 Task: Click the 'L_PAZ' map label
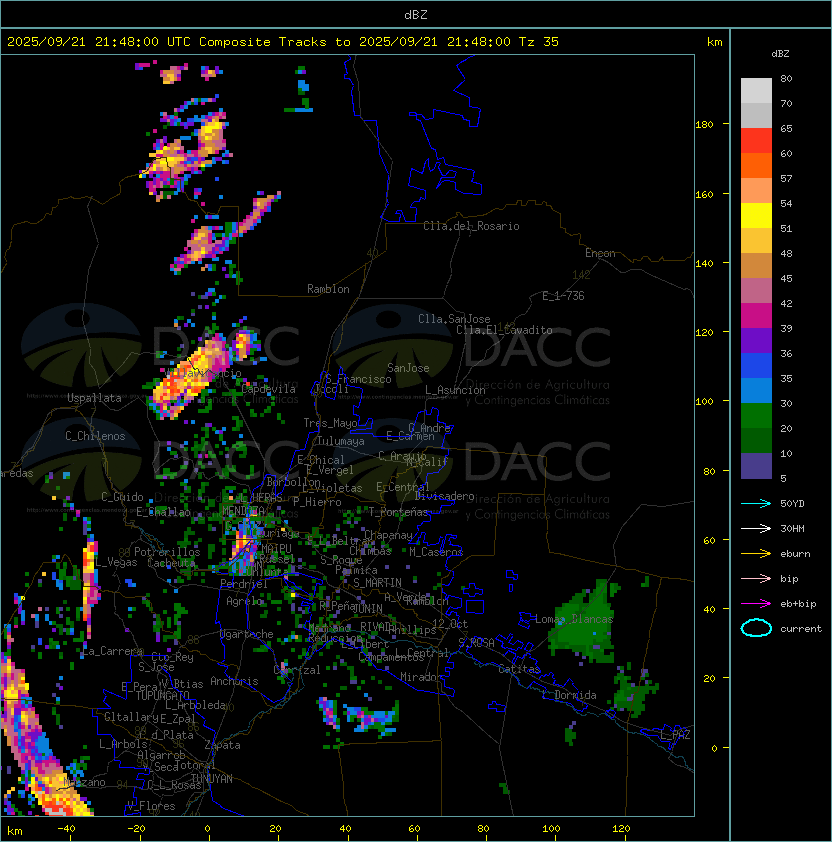tap(675, 736)
